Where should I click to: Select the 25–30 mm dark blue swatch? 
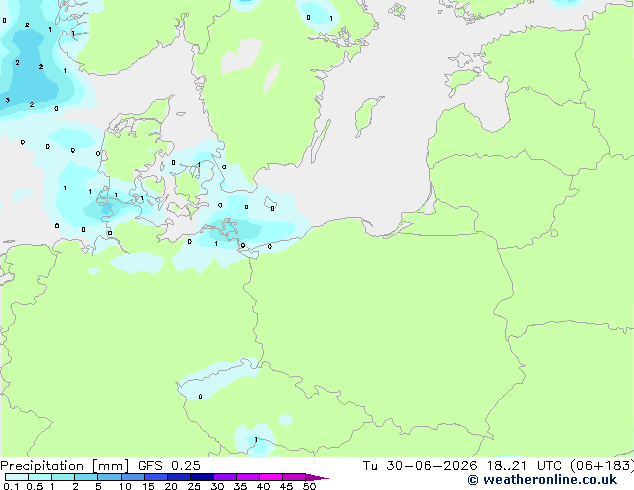coord(202,477)
